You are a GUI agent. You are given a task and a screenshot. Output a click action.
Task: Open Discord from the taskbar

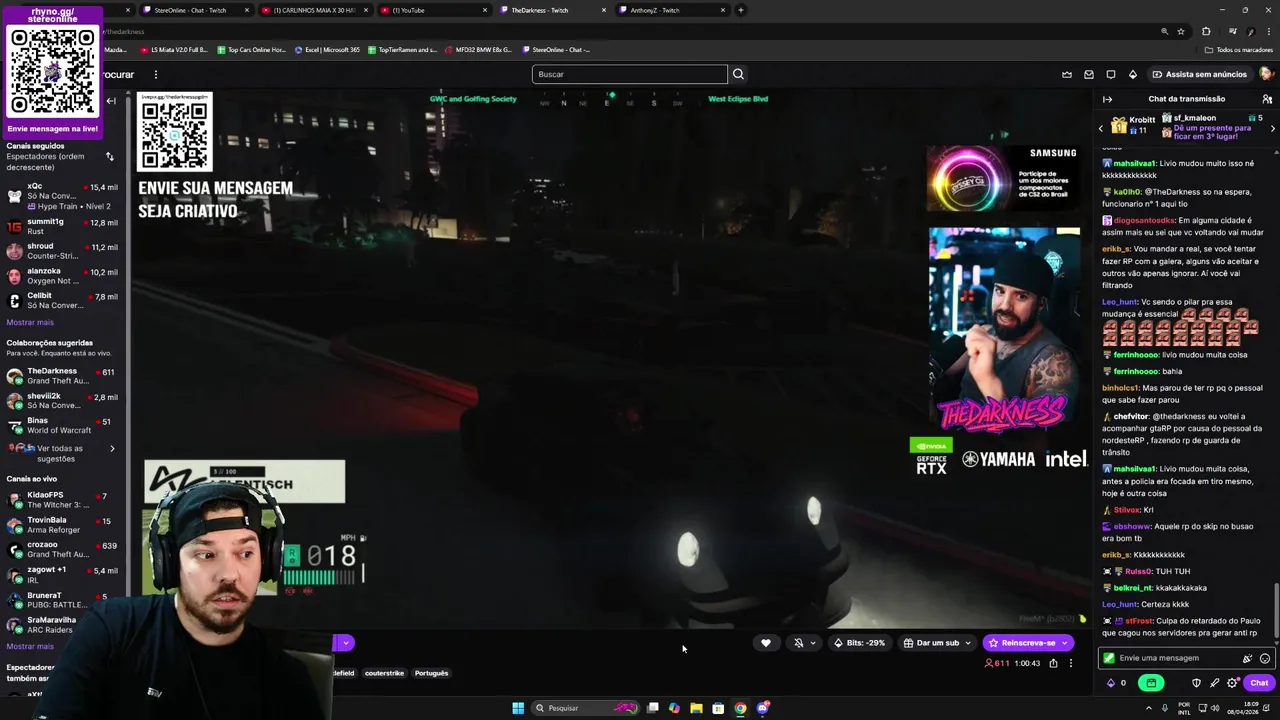762,708
